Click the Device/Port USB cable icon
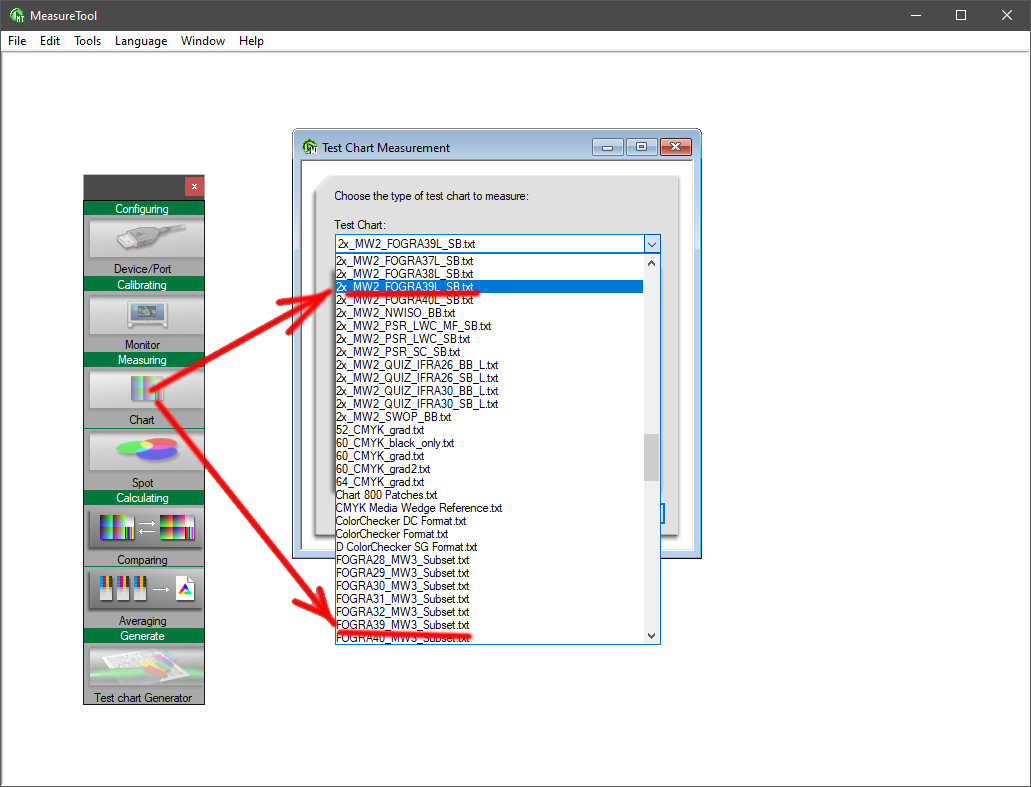The width and height of the screenshot is (1031, 787). pyautogui.click(x=144, y=240)
